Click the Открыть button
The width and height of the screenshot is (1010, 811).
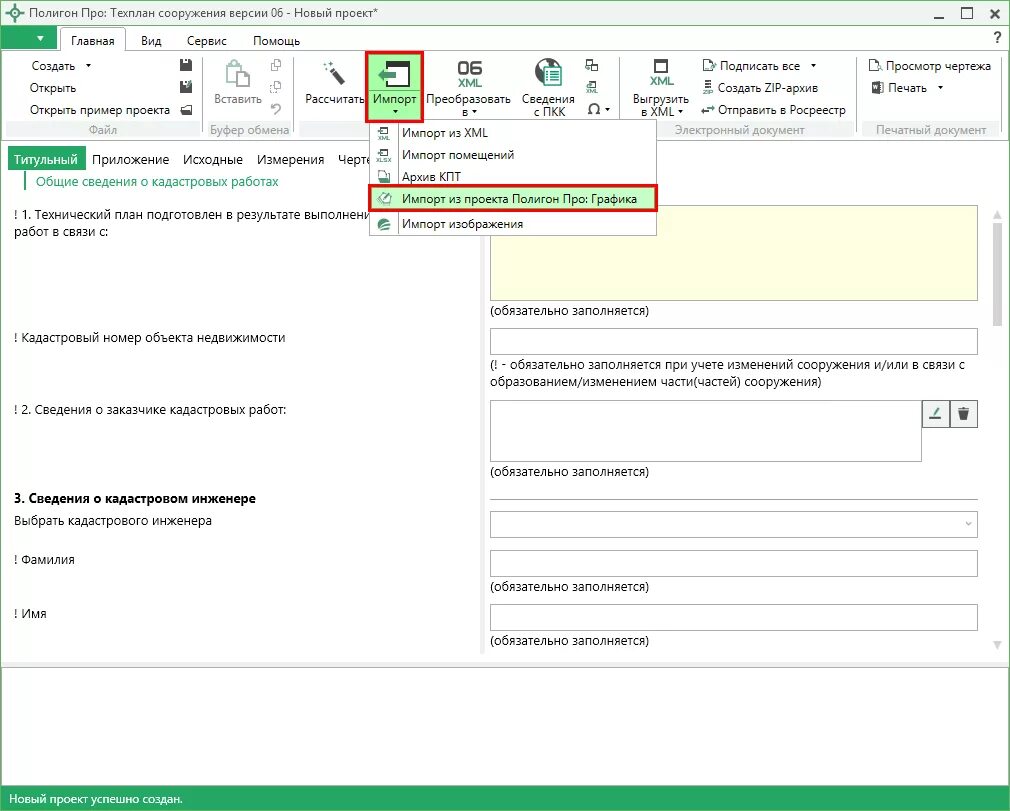[53, 88]
